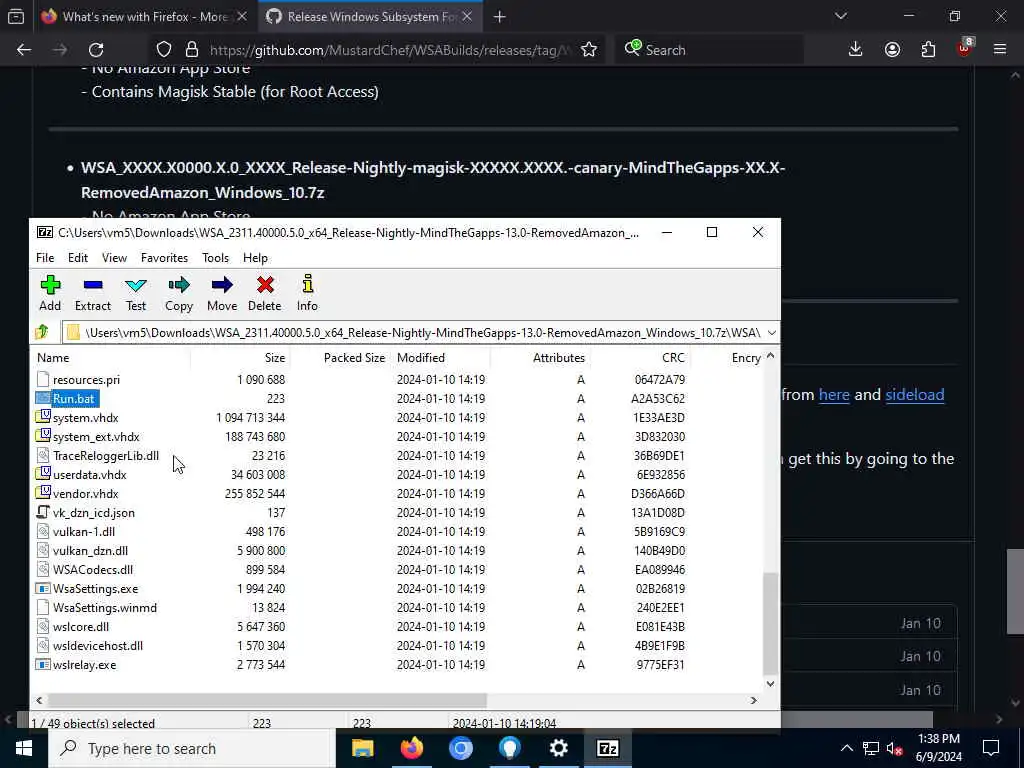Reload the page in Firefox

tap(96, 50)
